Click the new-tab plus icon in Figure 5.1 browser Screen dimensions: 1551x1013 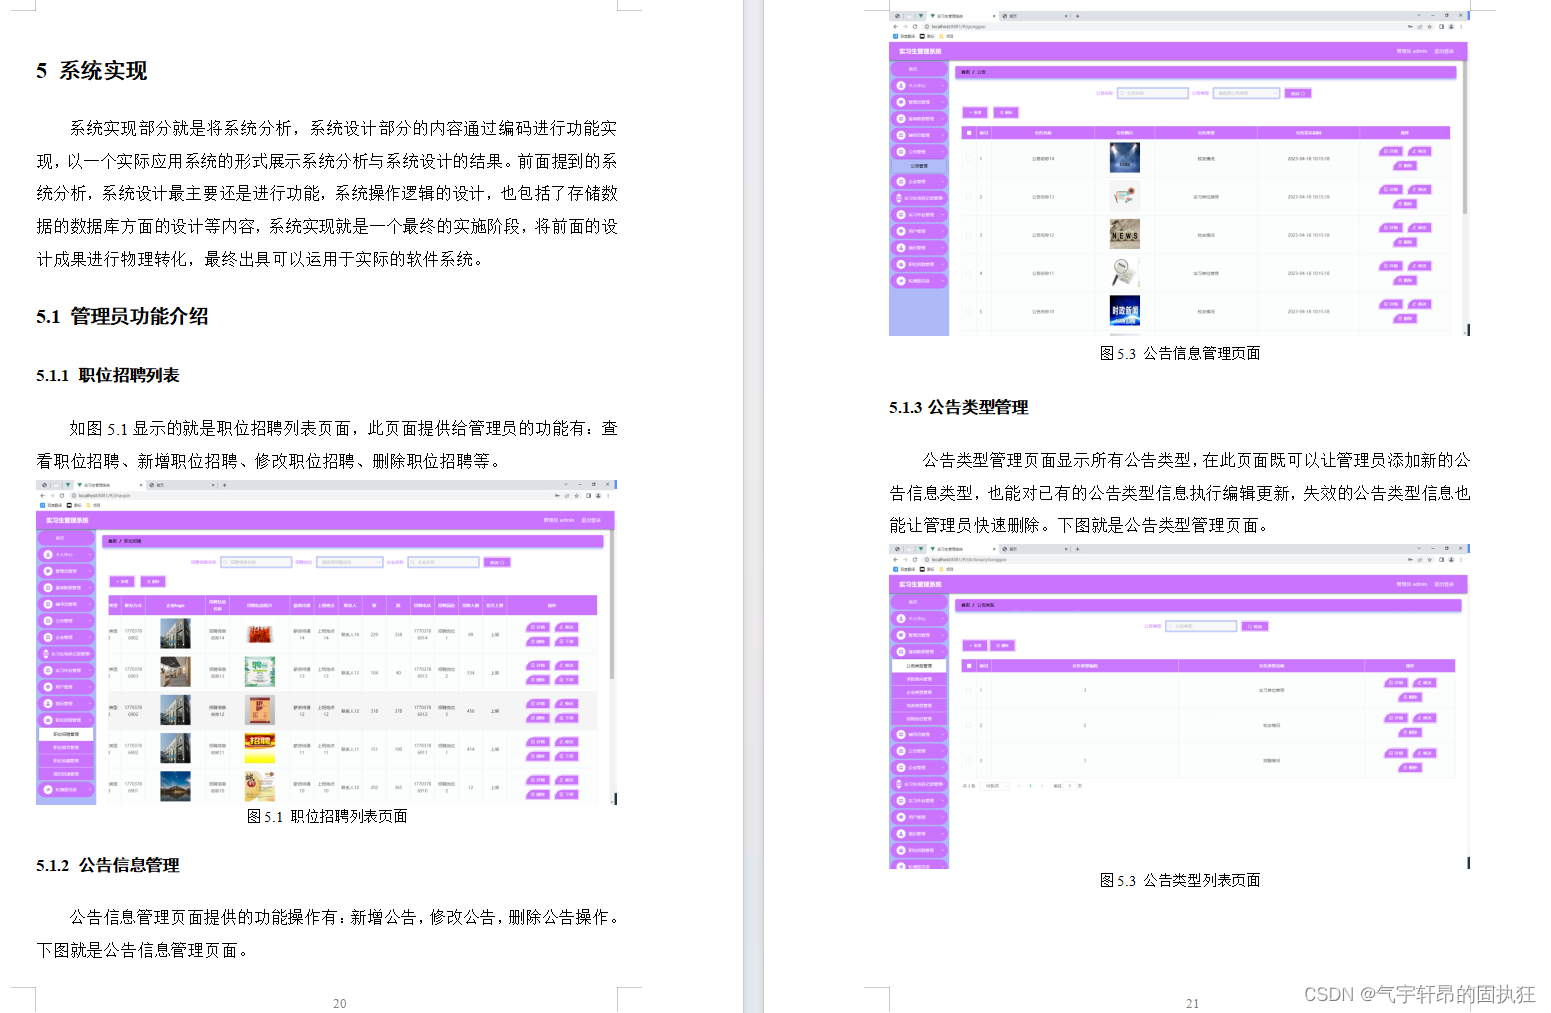[x=225, y=485]
